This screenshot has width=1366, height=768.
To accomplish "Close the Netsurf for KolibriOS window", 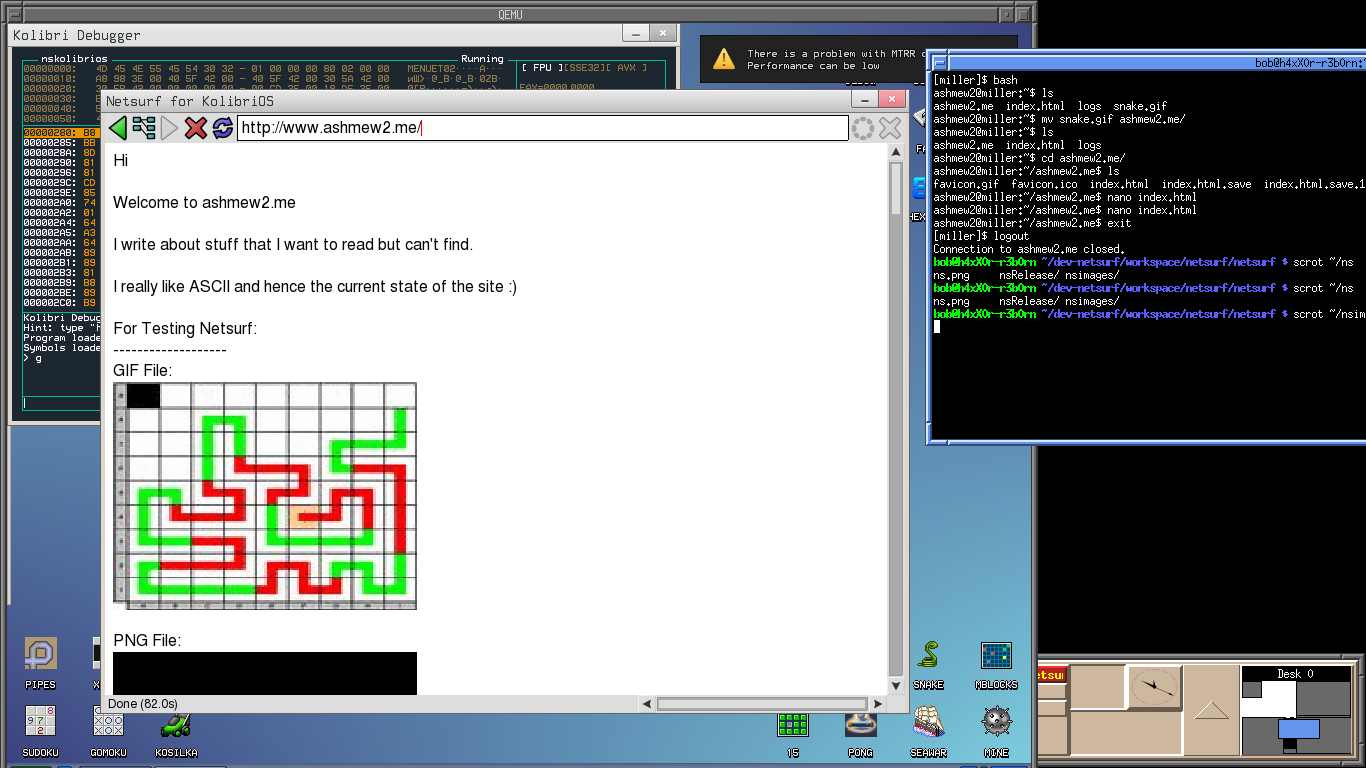I will click(x=892, y=100).
